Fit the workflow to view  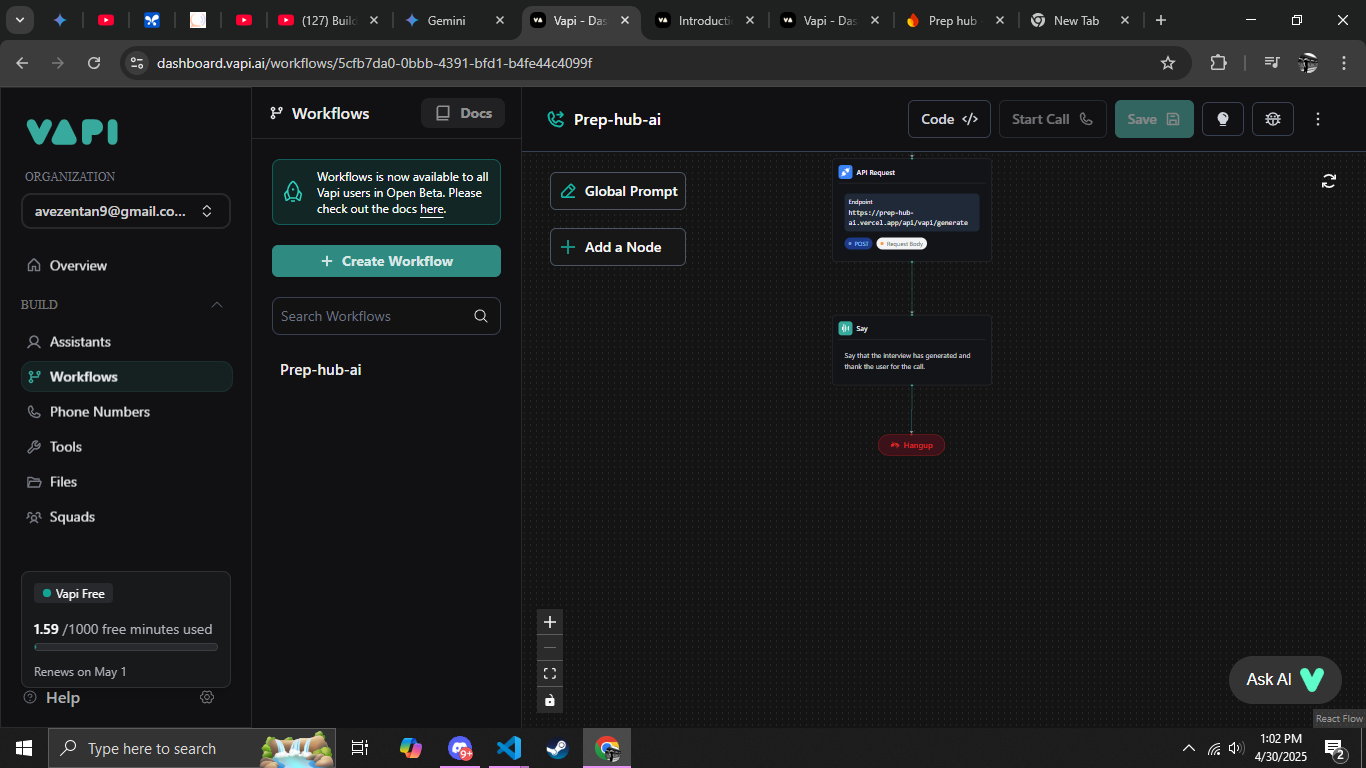549,674
